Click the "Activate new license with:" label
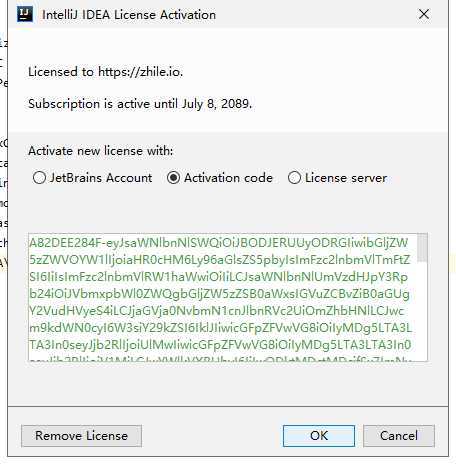This screenshot has height=464, width=456. pos(101,151)
